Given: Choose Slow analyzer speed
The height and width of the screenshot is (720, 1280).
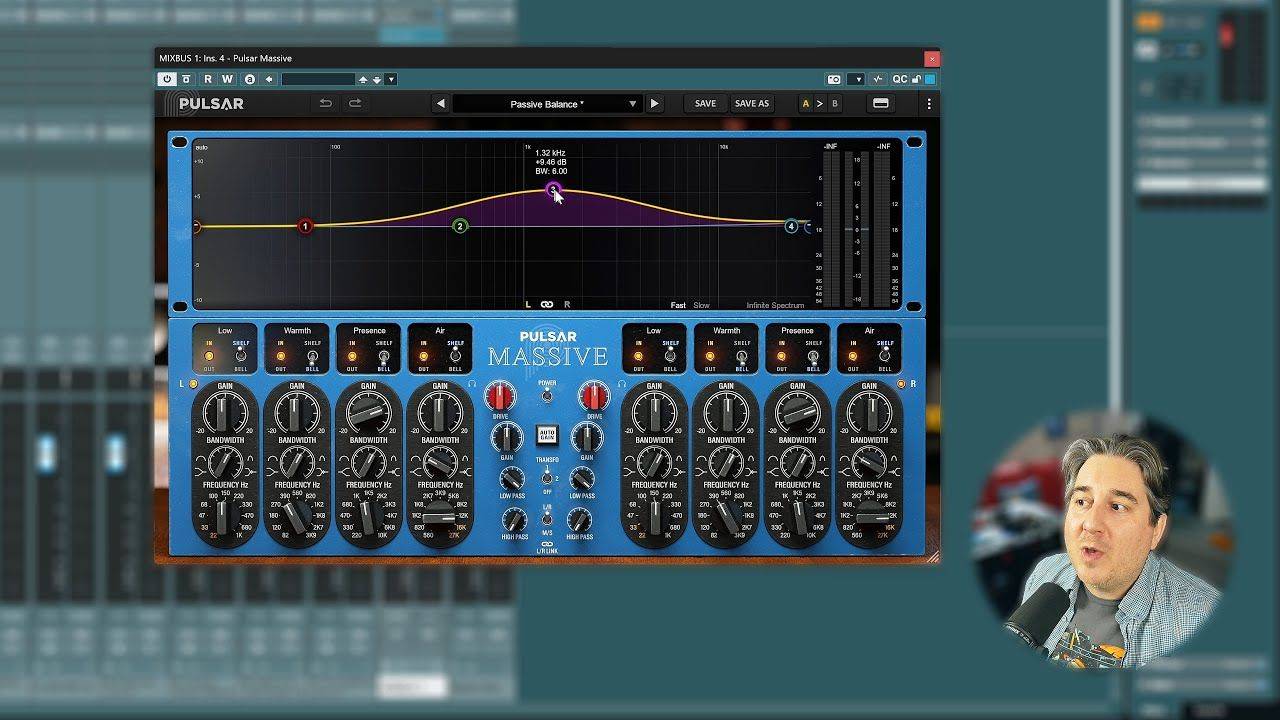Looking at the screenshot, I should [702, 305].
